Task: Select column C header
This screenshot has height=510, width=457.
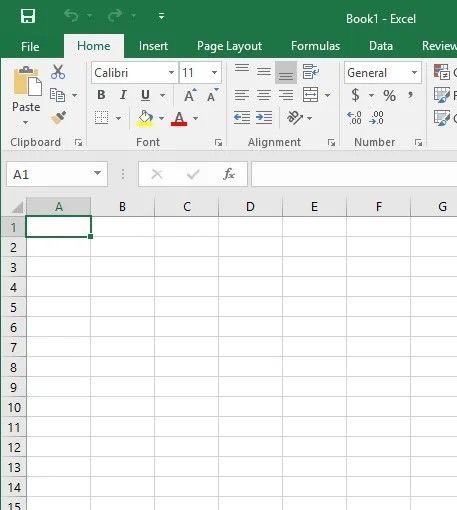Action: tap(187, 207)
